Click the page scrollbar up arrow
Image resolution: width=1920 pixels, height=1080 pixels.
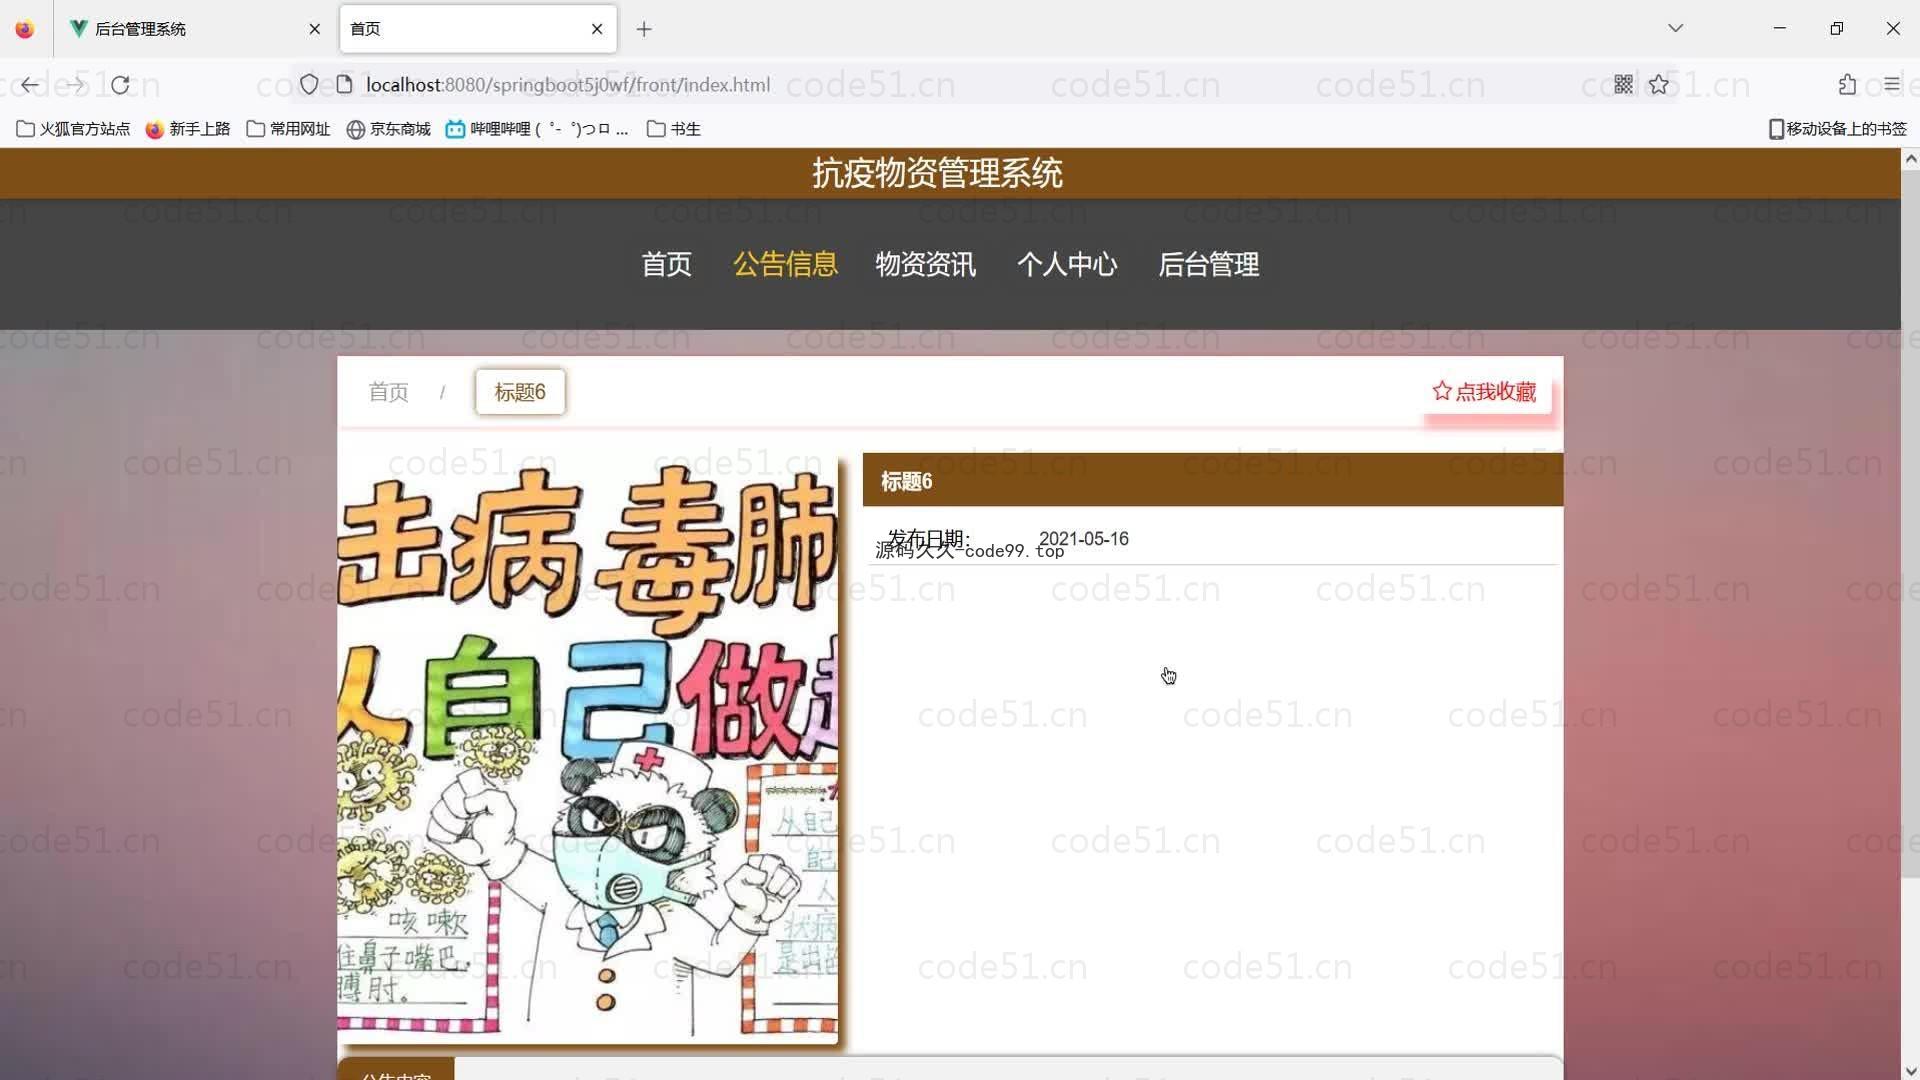pyautogui.click(x=1910, y=159)
